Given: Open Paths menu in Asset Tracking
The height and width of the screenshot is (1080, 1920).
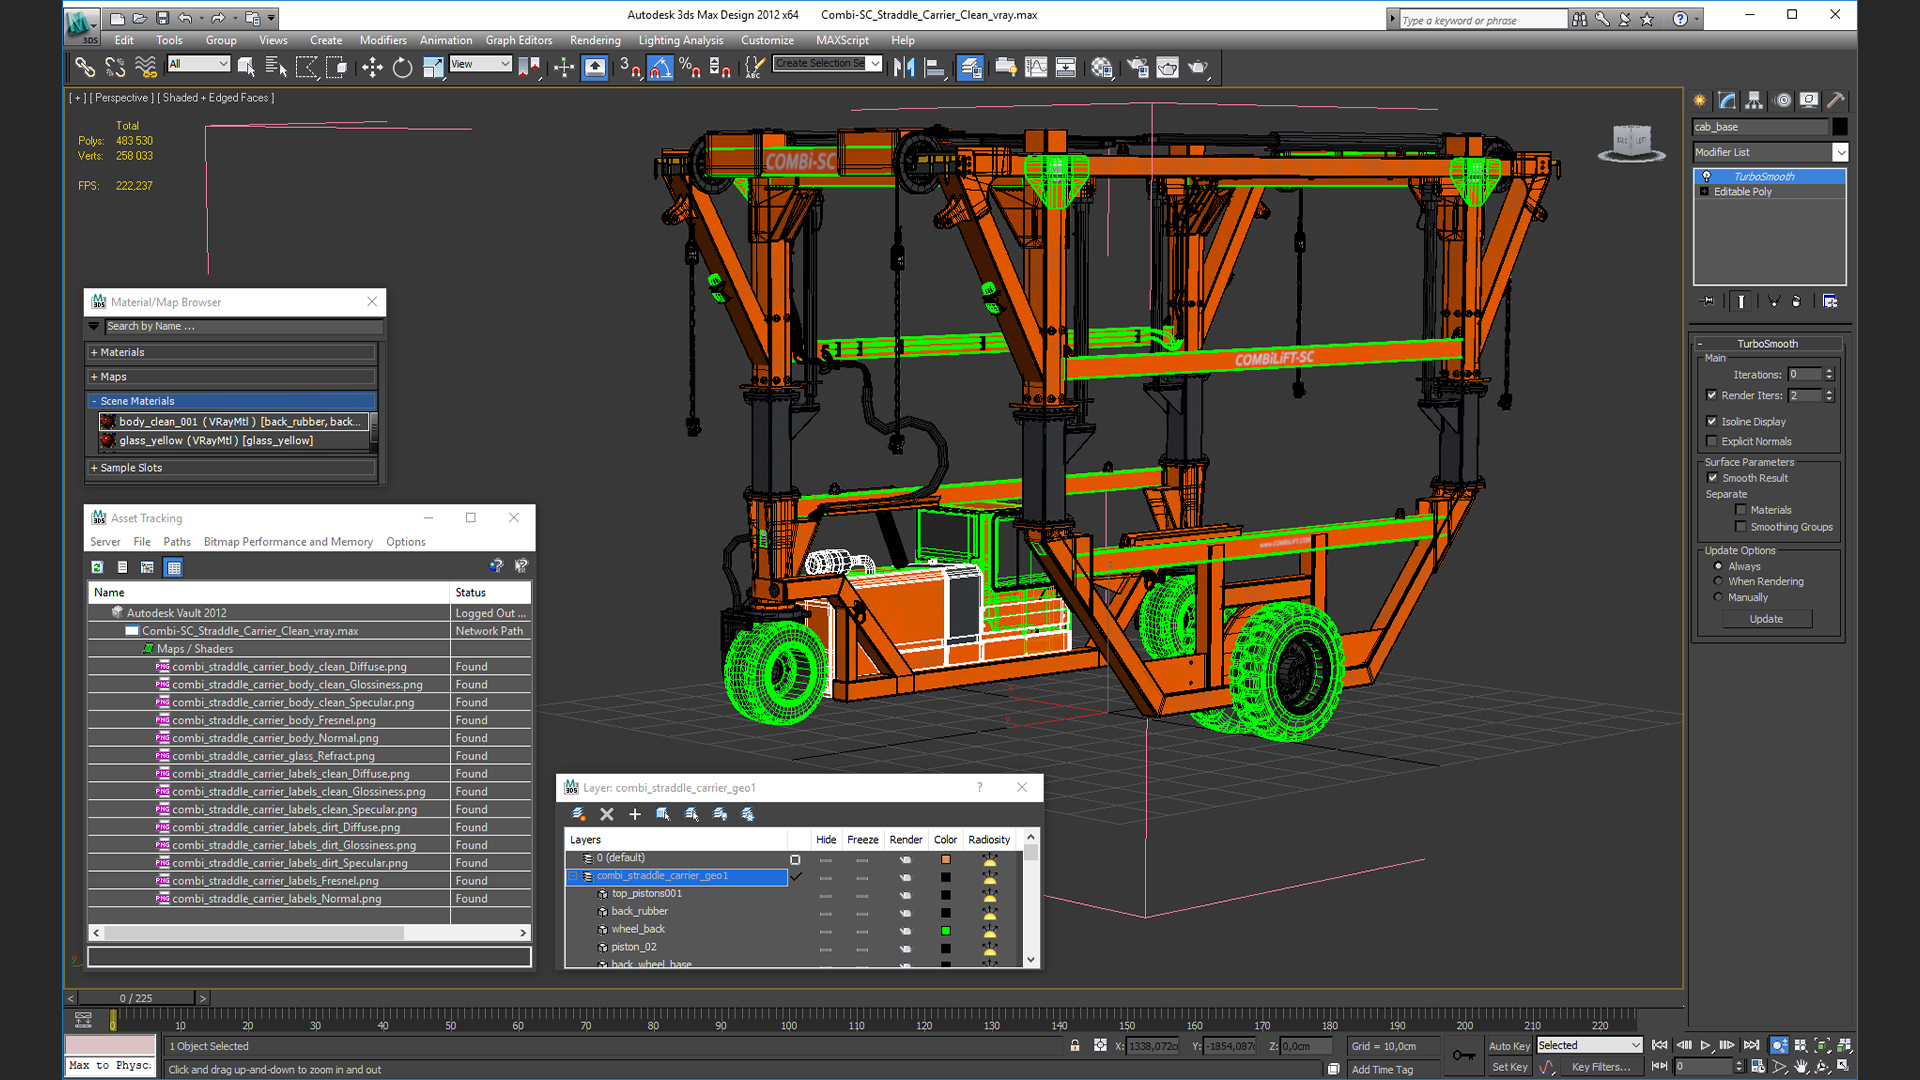Looking at the screenshot, I should (x=177, y=542).
